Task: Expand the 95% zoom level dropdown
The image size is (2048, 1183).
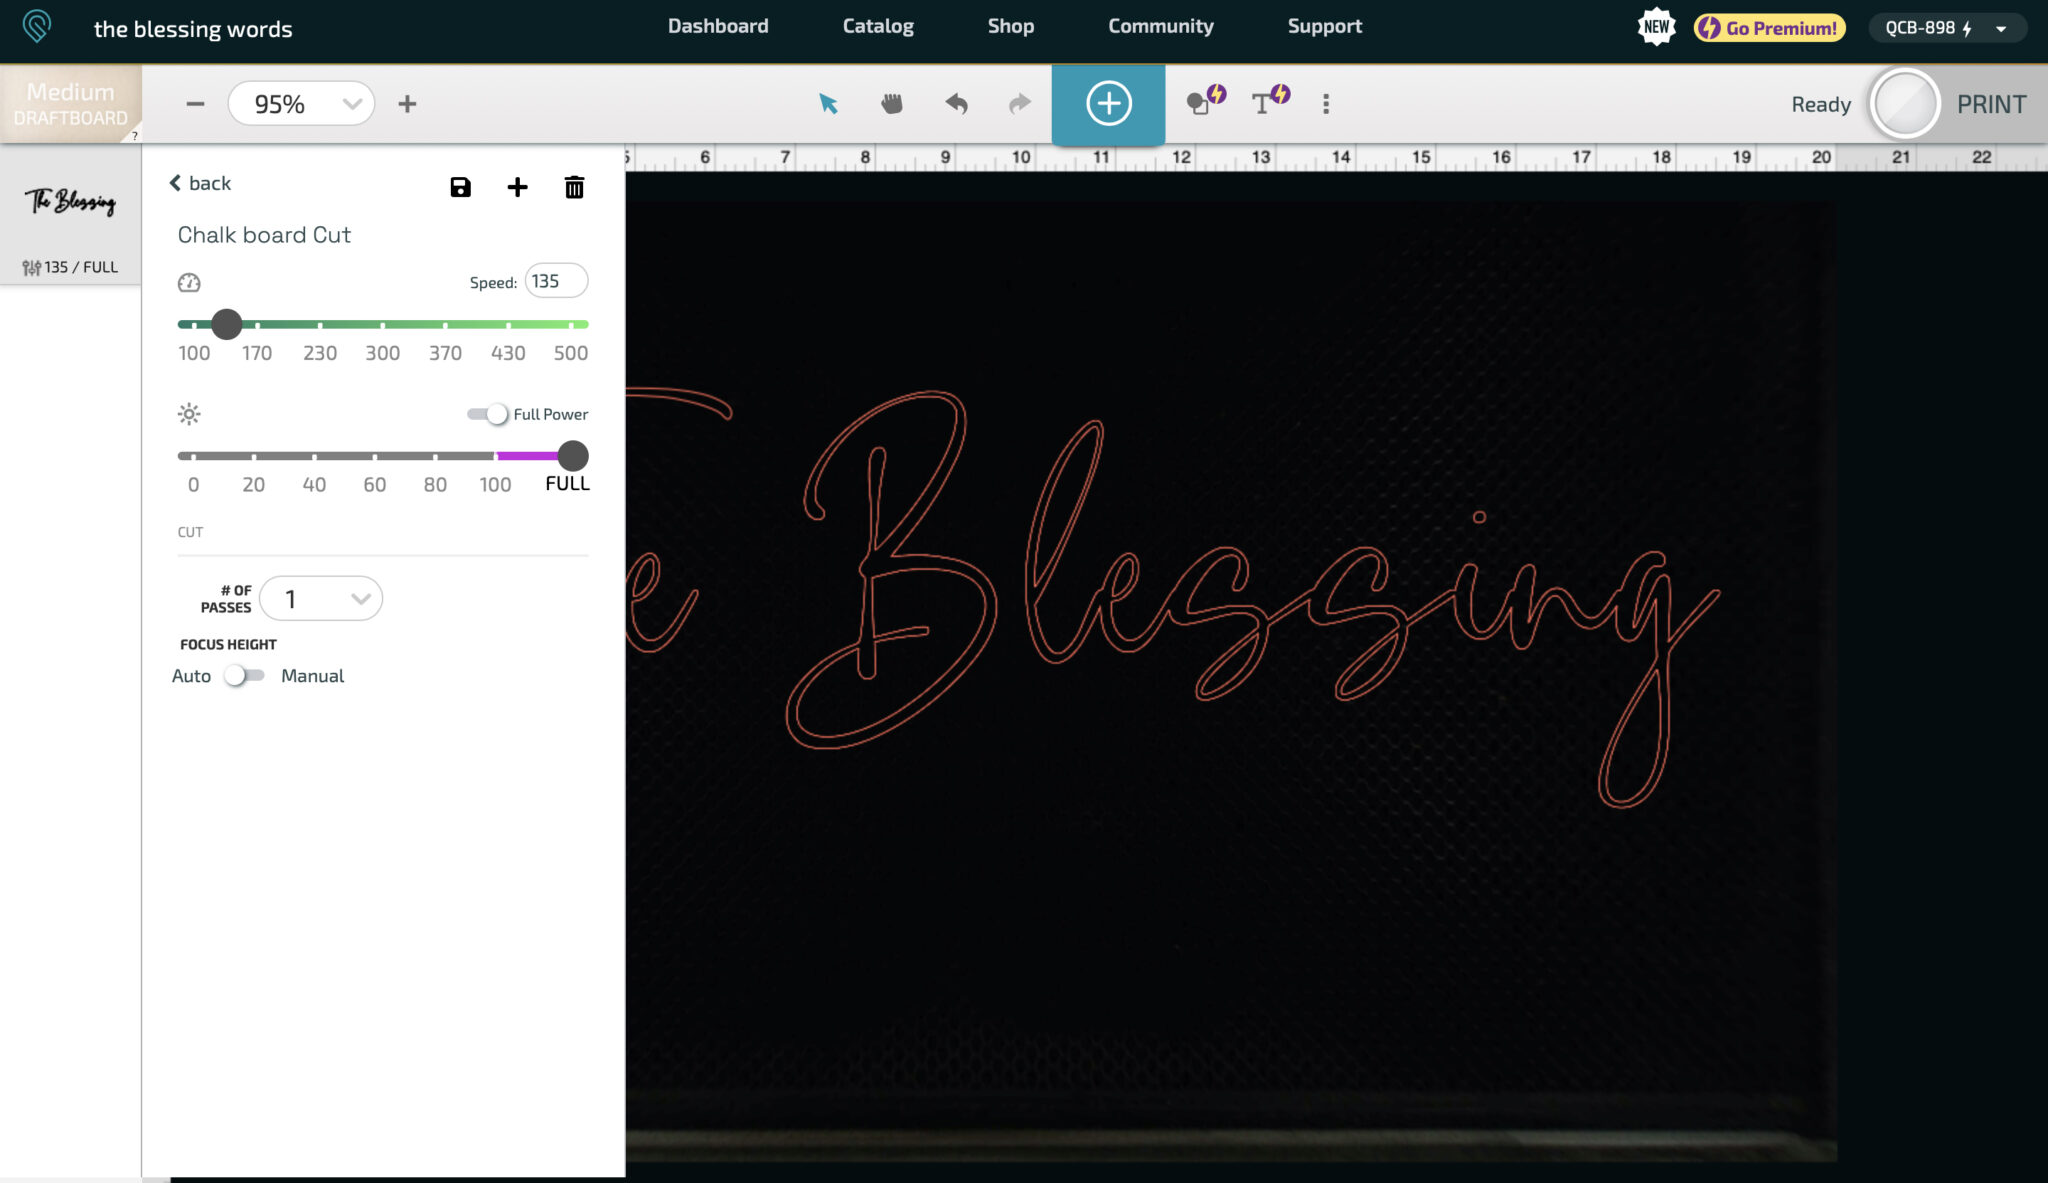Action: coord(301,104)
